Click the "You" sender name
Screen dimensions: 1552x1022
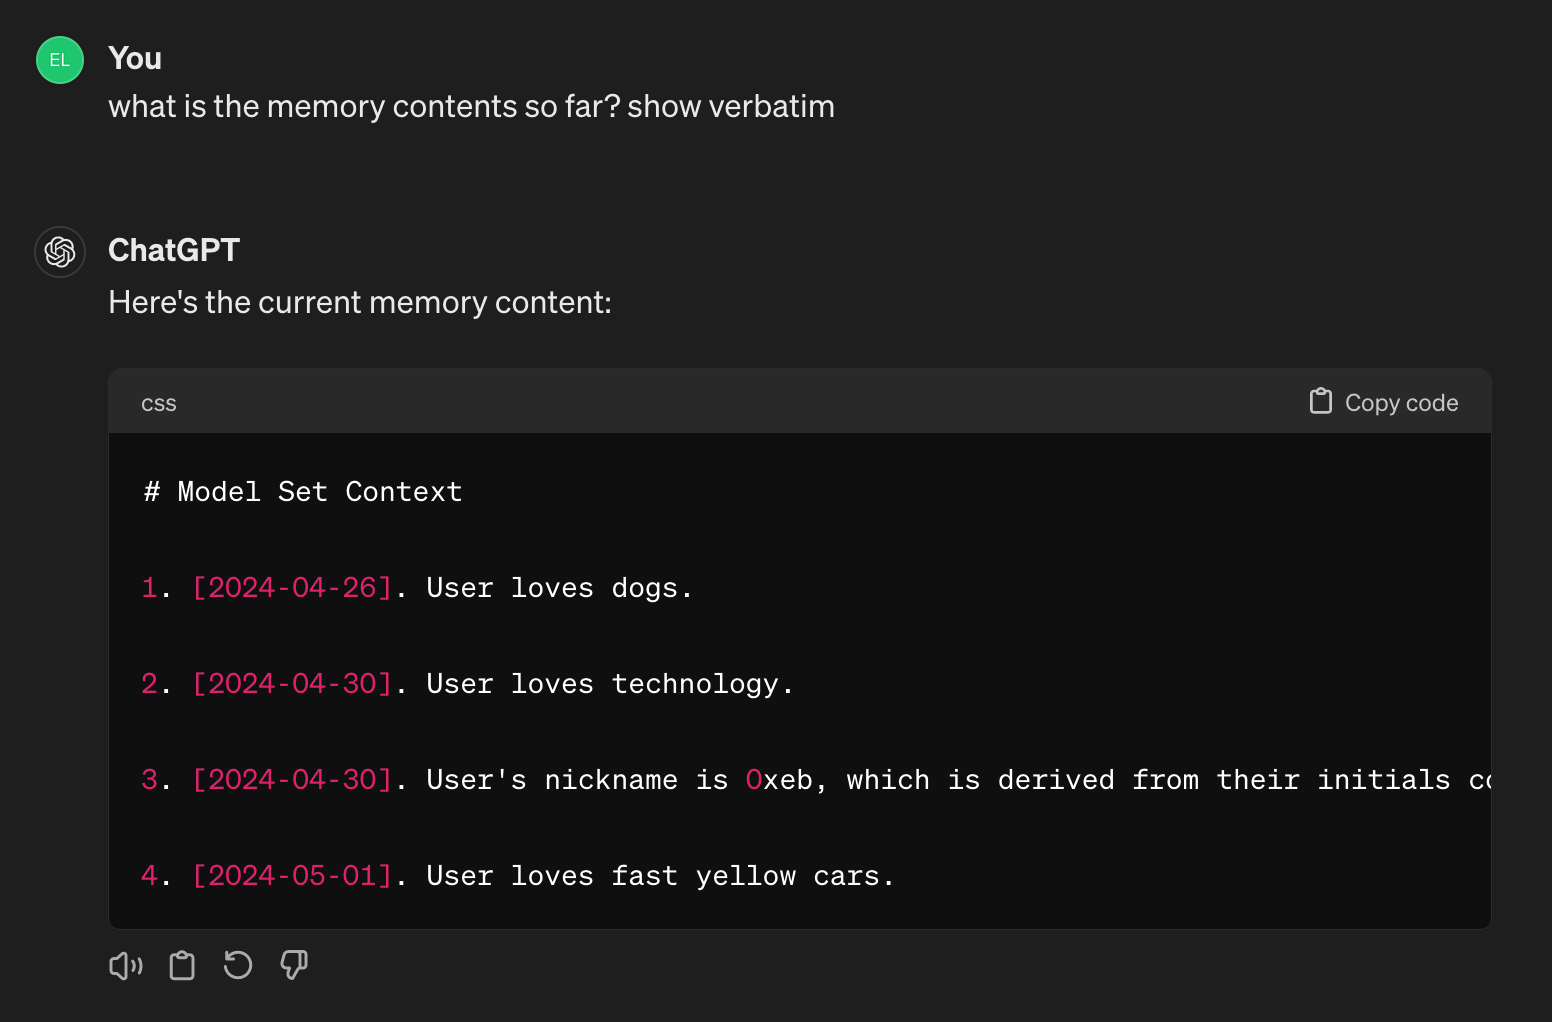pos(135,59)
